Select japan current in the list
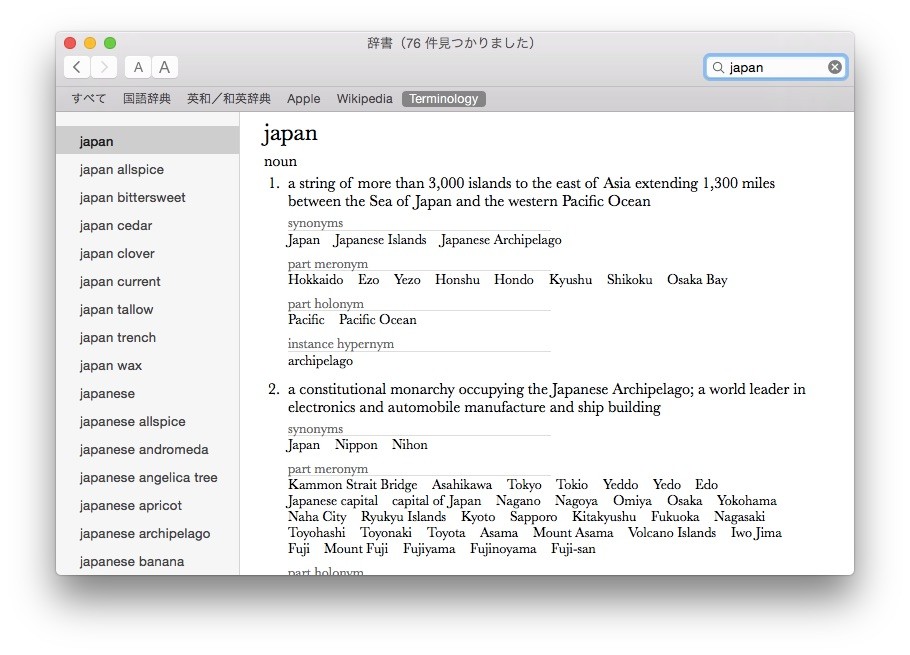 (147, 281)
